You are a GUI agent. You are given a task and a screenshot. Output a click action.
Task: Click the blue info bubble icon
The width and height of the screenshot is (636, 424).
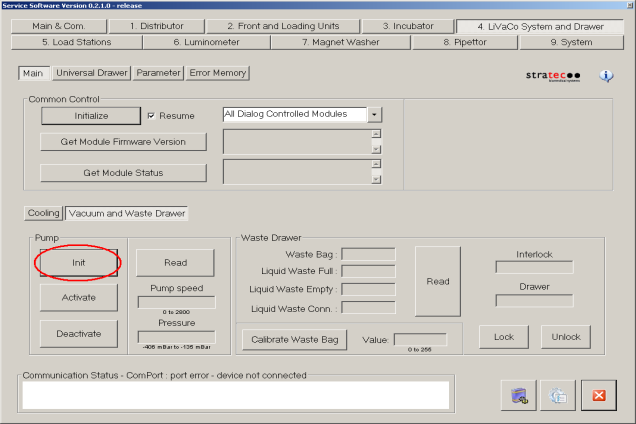[x=606, y=75]
